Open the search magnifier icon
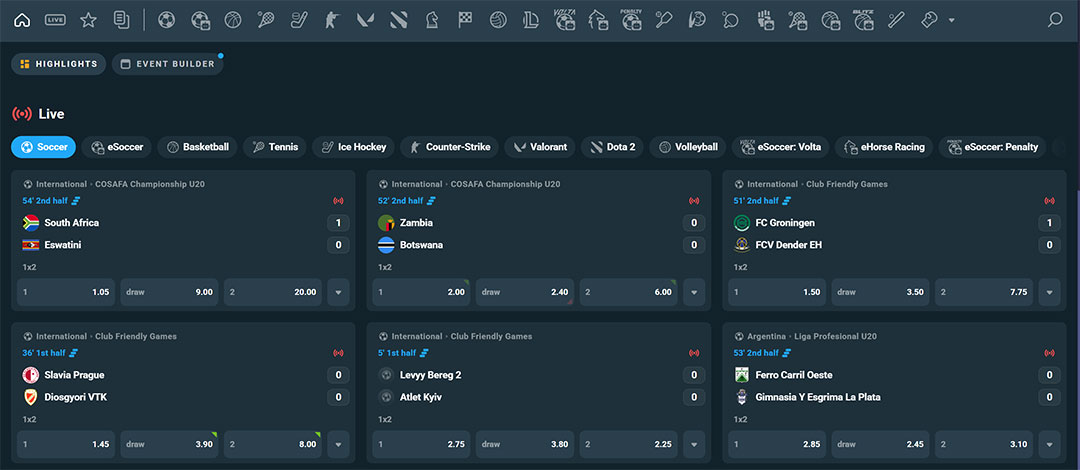 [1055, 20]
